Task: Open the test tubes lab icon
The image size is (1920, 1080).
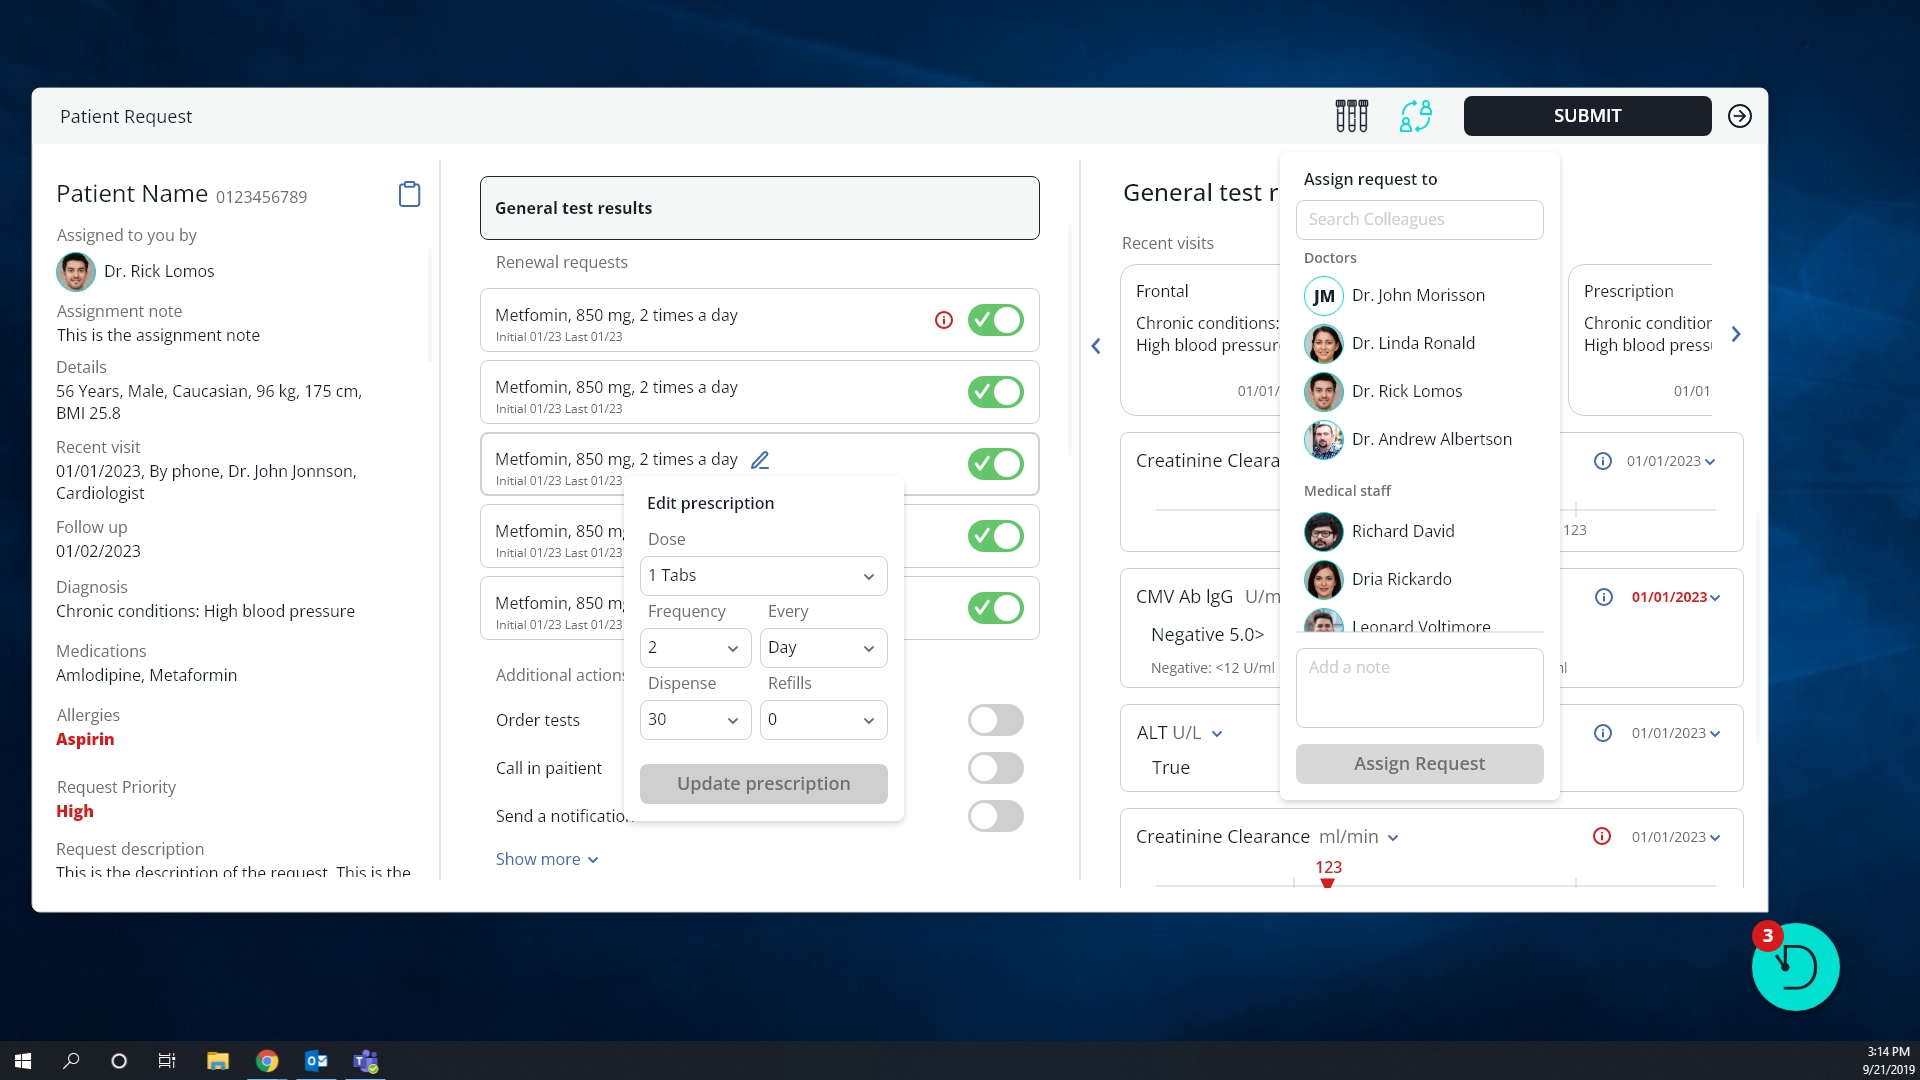Action: (1351, 116)
